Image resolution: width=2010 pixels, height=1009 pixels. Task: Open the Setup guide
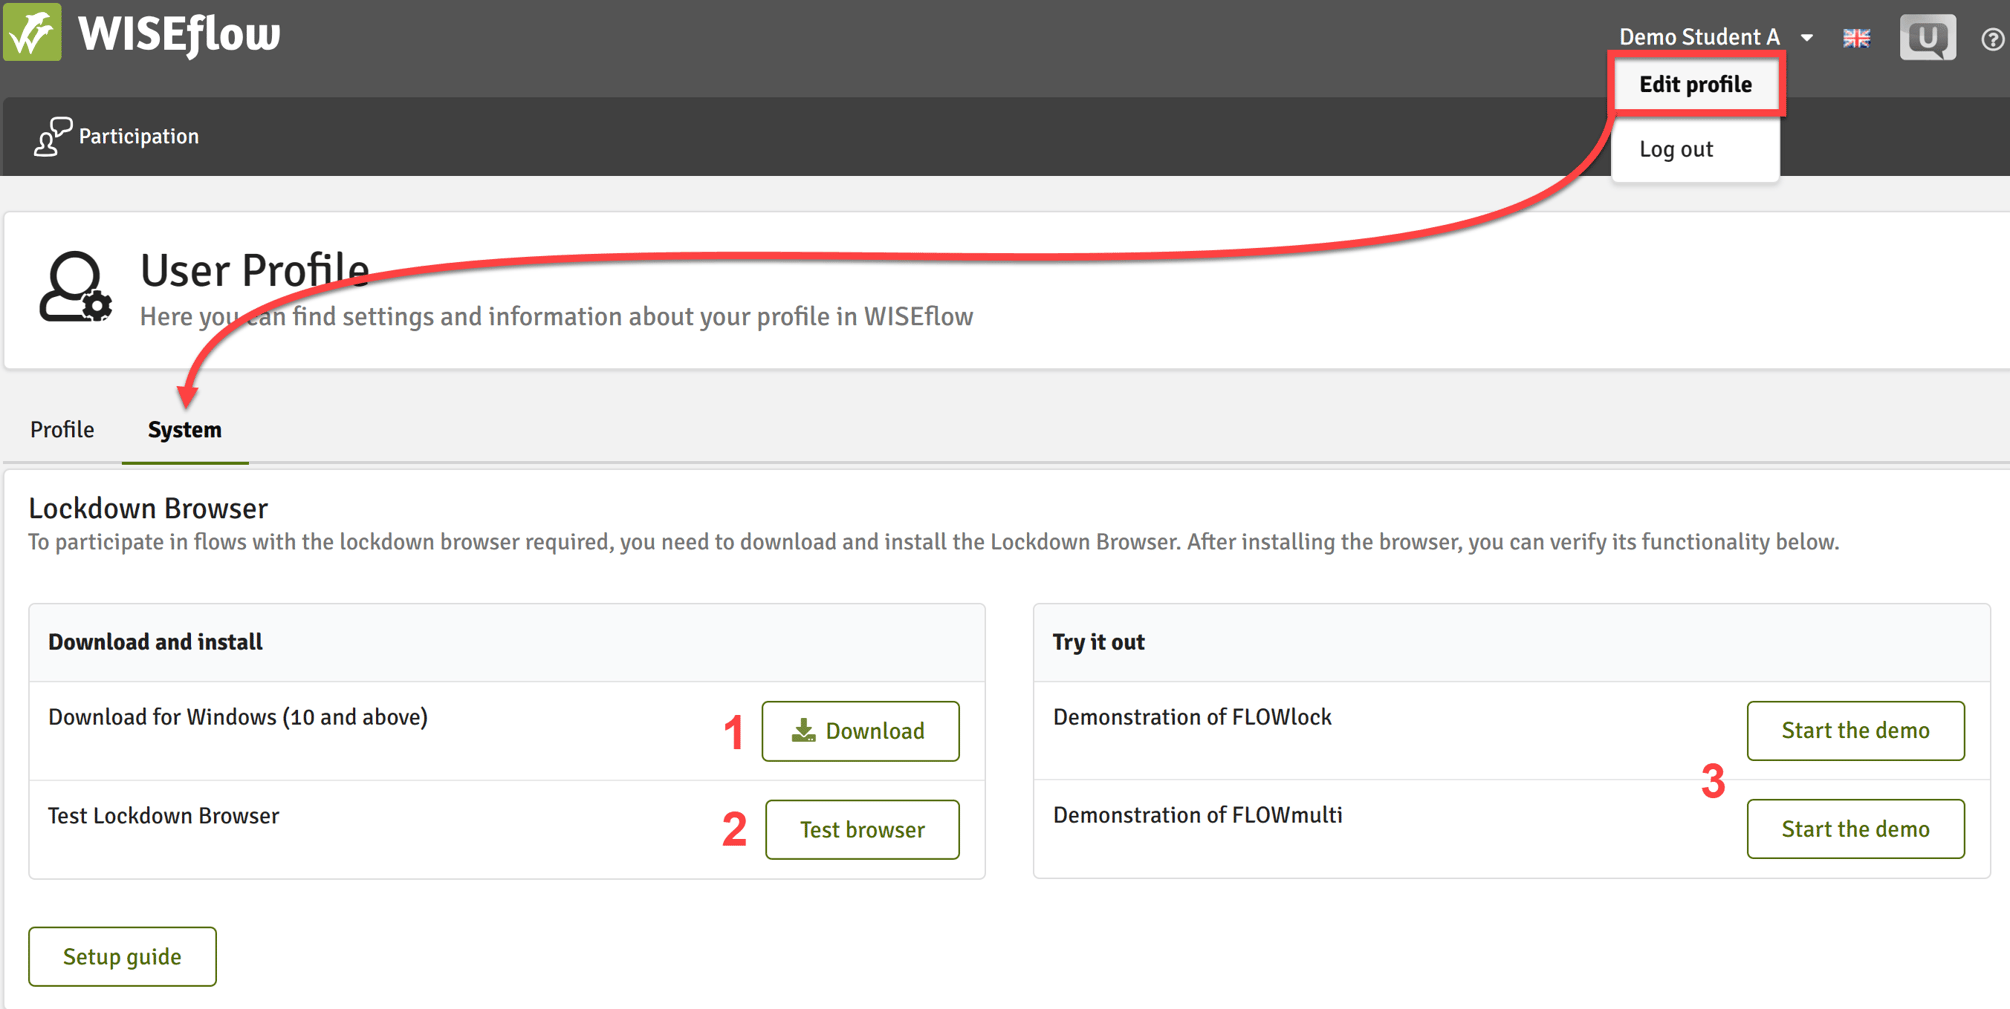121,956
